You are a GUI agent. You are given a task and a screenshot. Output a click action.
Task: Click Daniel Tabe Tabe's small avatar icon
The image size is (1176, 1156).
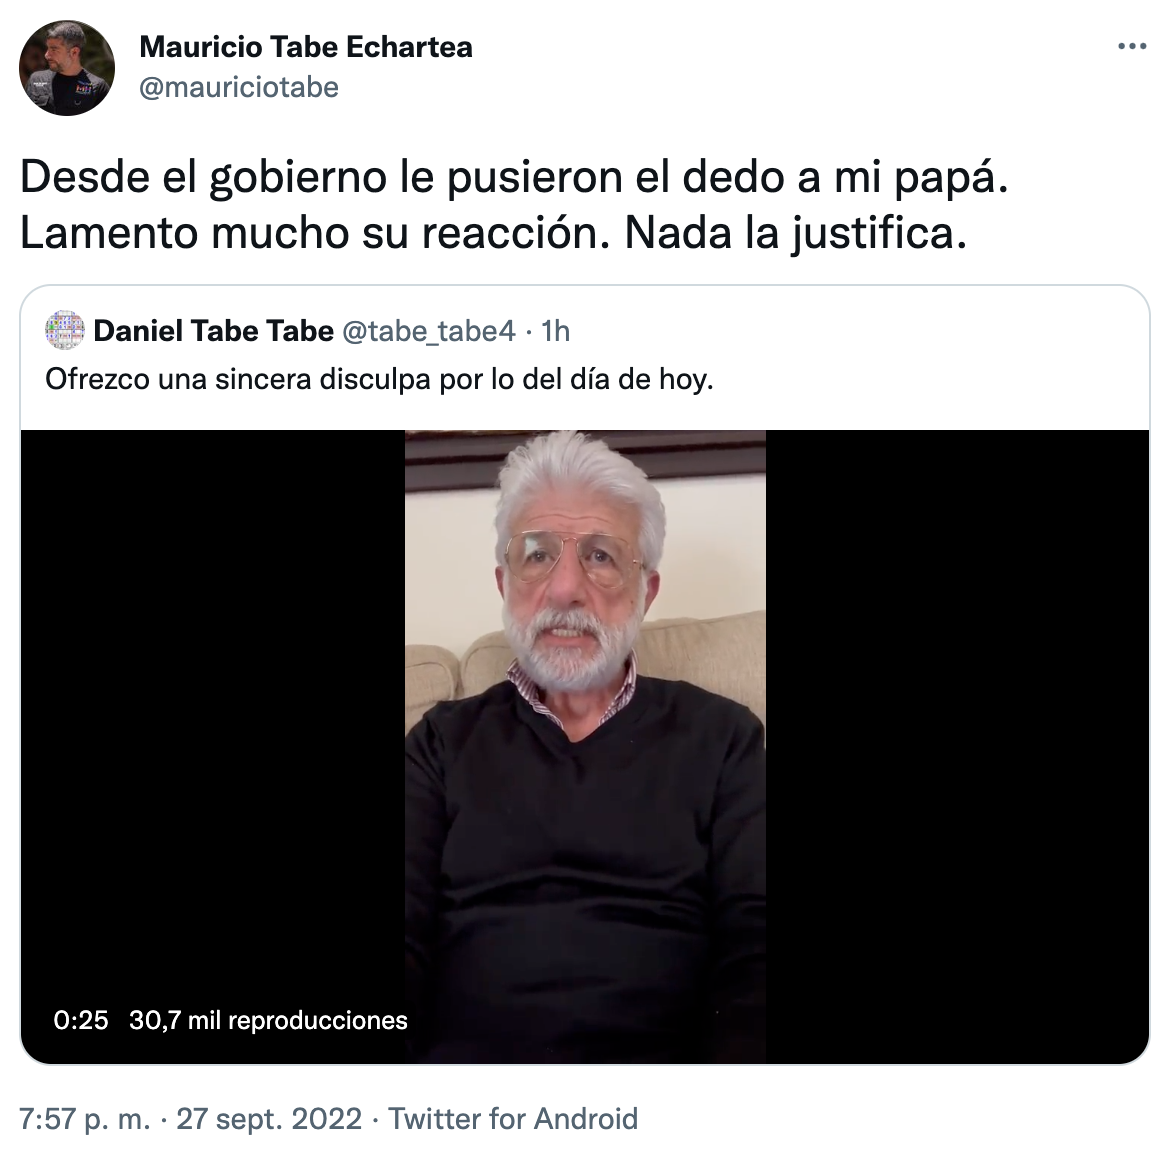65,330
